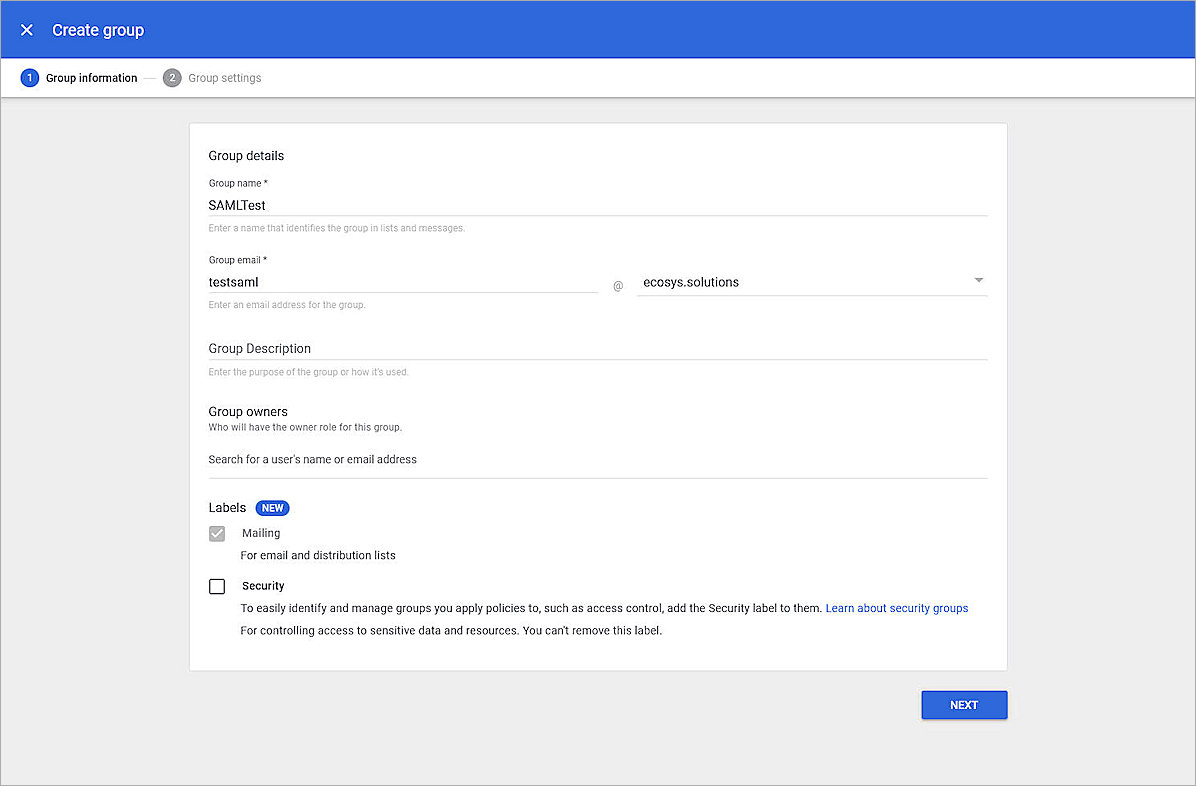Click the @ symbol between email fields
The height and width of the screenshot is (786, 1196).
617,285
